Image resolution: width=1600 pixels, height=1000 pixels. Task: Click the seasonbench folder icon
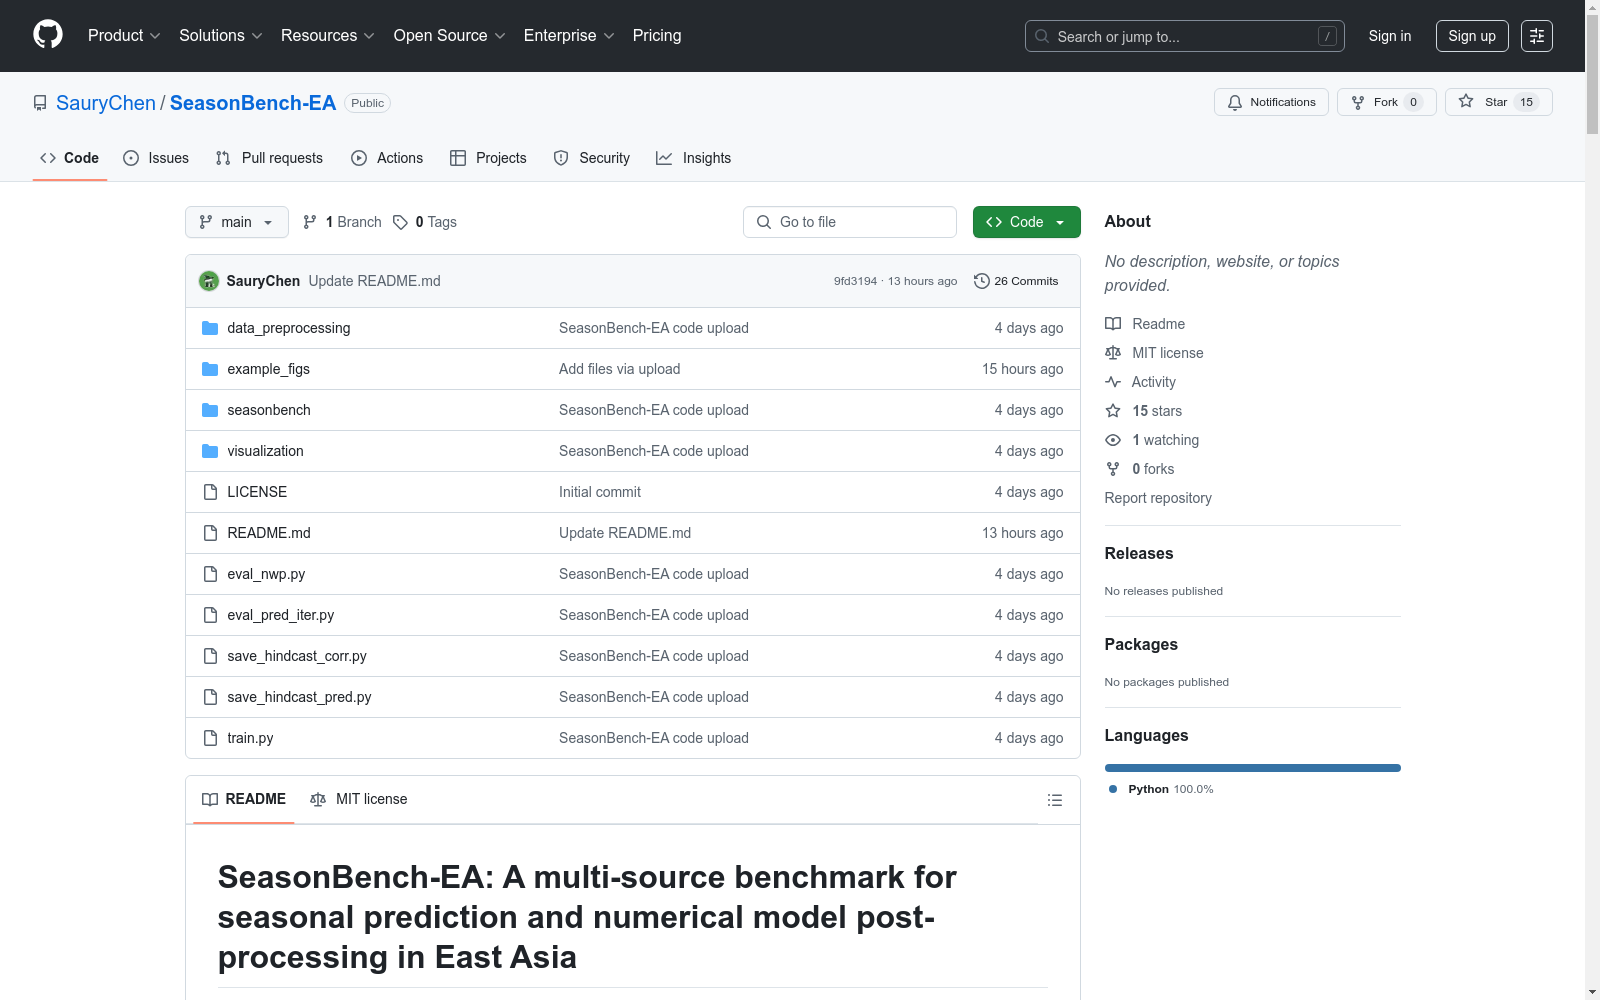(210, 410)
